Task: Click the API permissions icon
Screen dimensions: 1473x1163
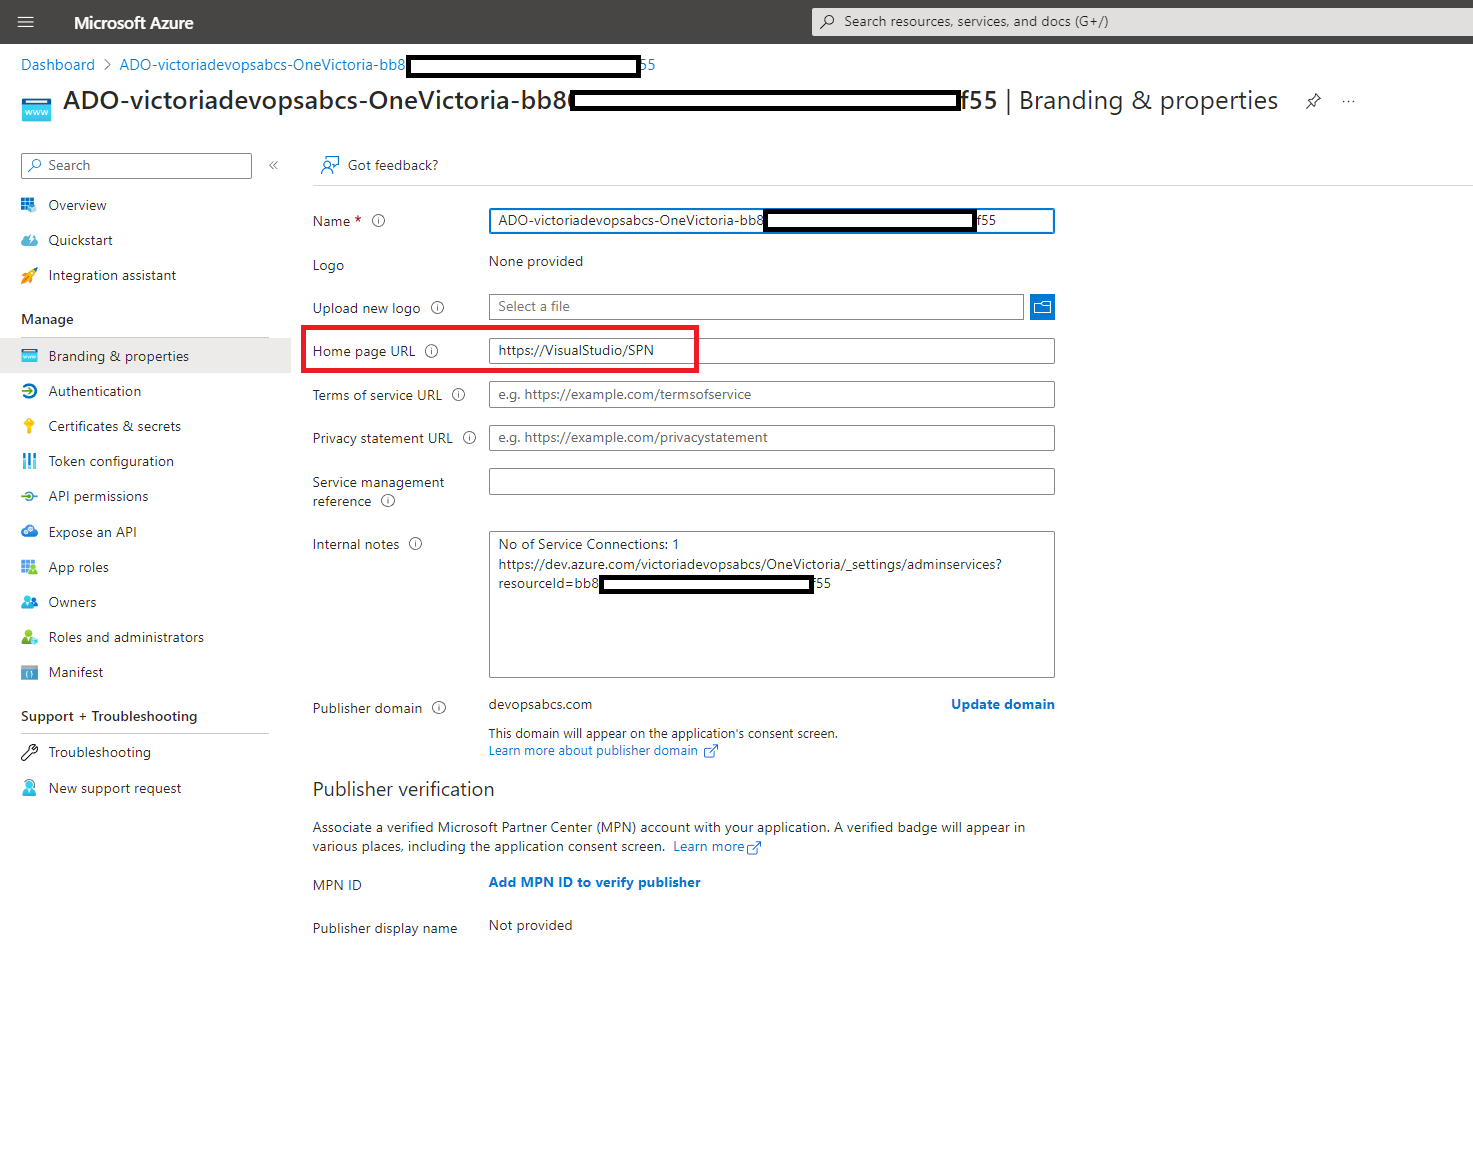Action: tap(29, 496)
